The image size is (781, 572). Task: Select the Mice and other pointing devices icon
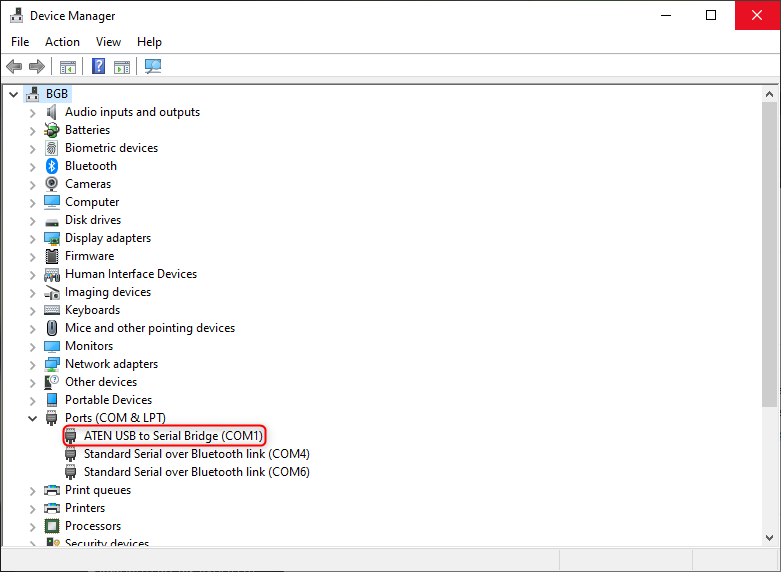pyautogui.click(x=52, y=328)
